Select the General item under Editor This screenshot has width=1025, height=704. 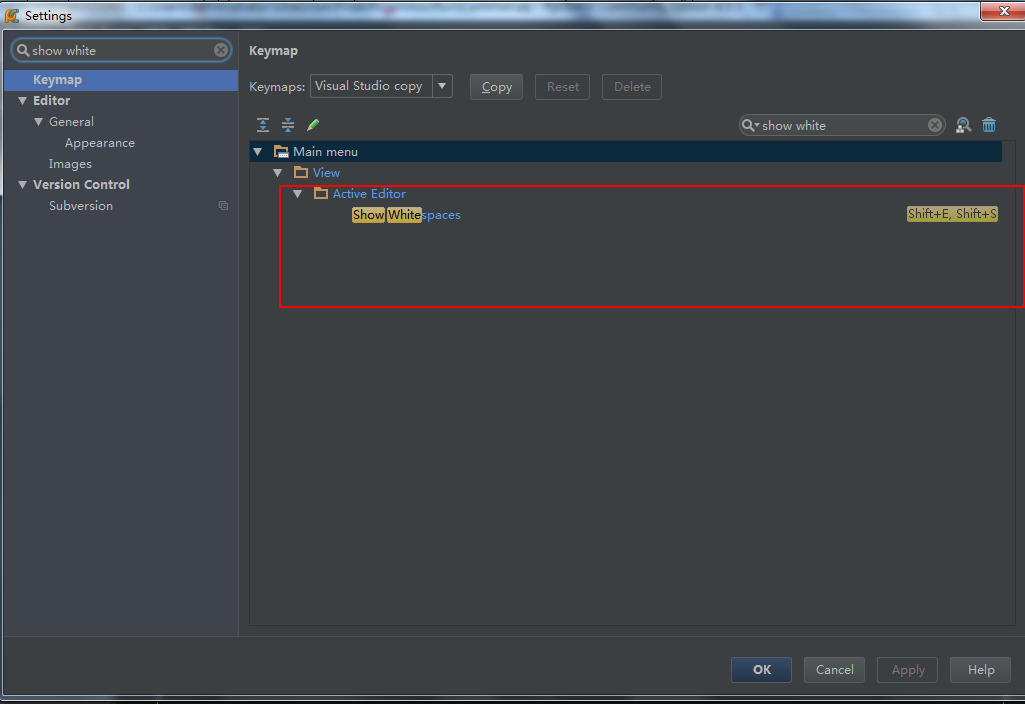tap(71, 122)
